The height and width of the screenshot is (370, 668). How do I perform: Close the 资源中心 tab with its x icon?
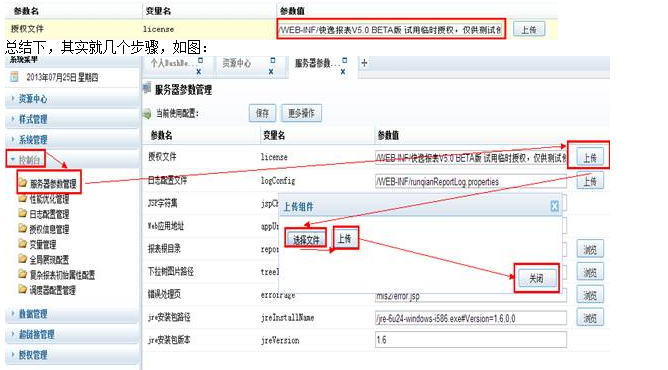pyautogui.click(x=271, y=72)
